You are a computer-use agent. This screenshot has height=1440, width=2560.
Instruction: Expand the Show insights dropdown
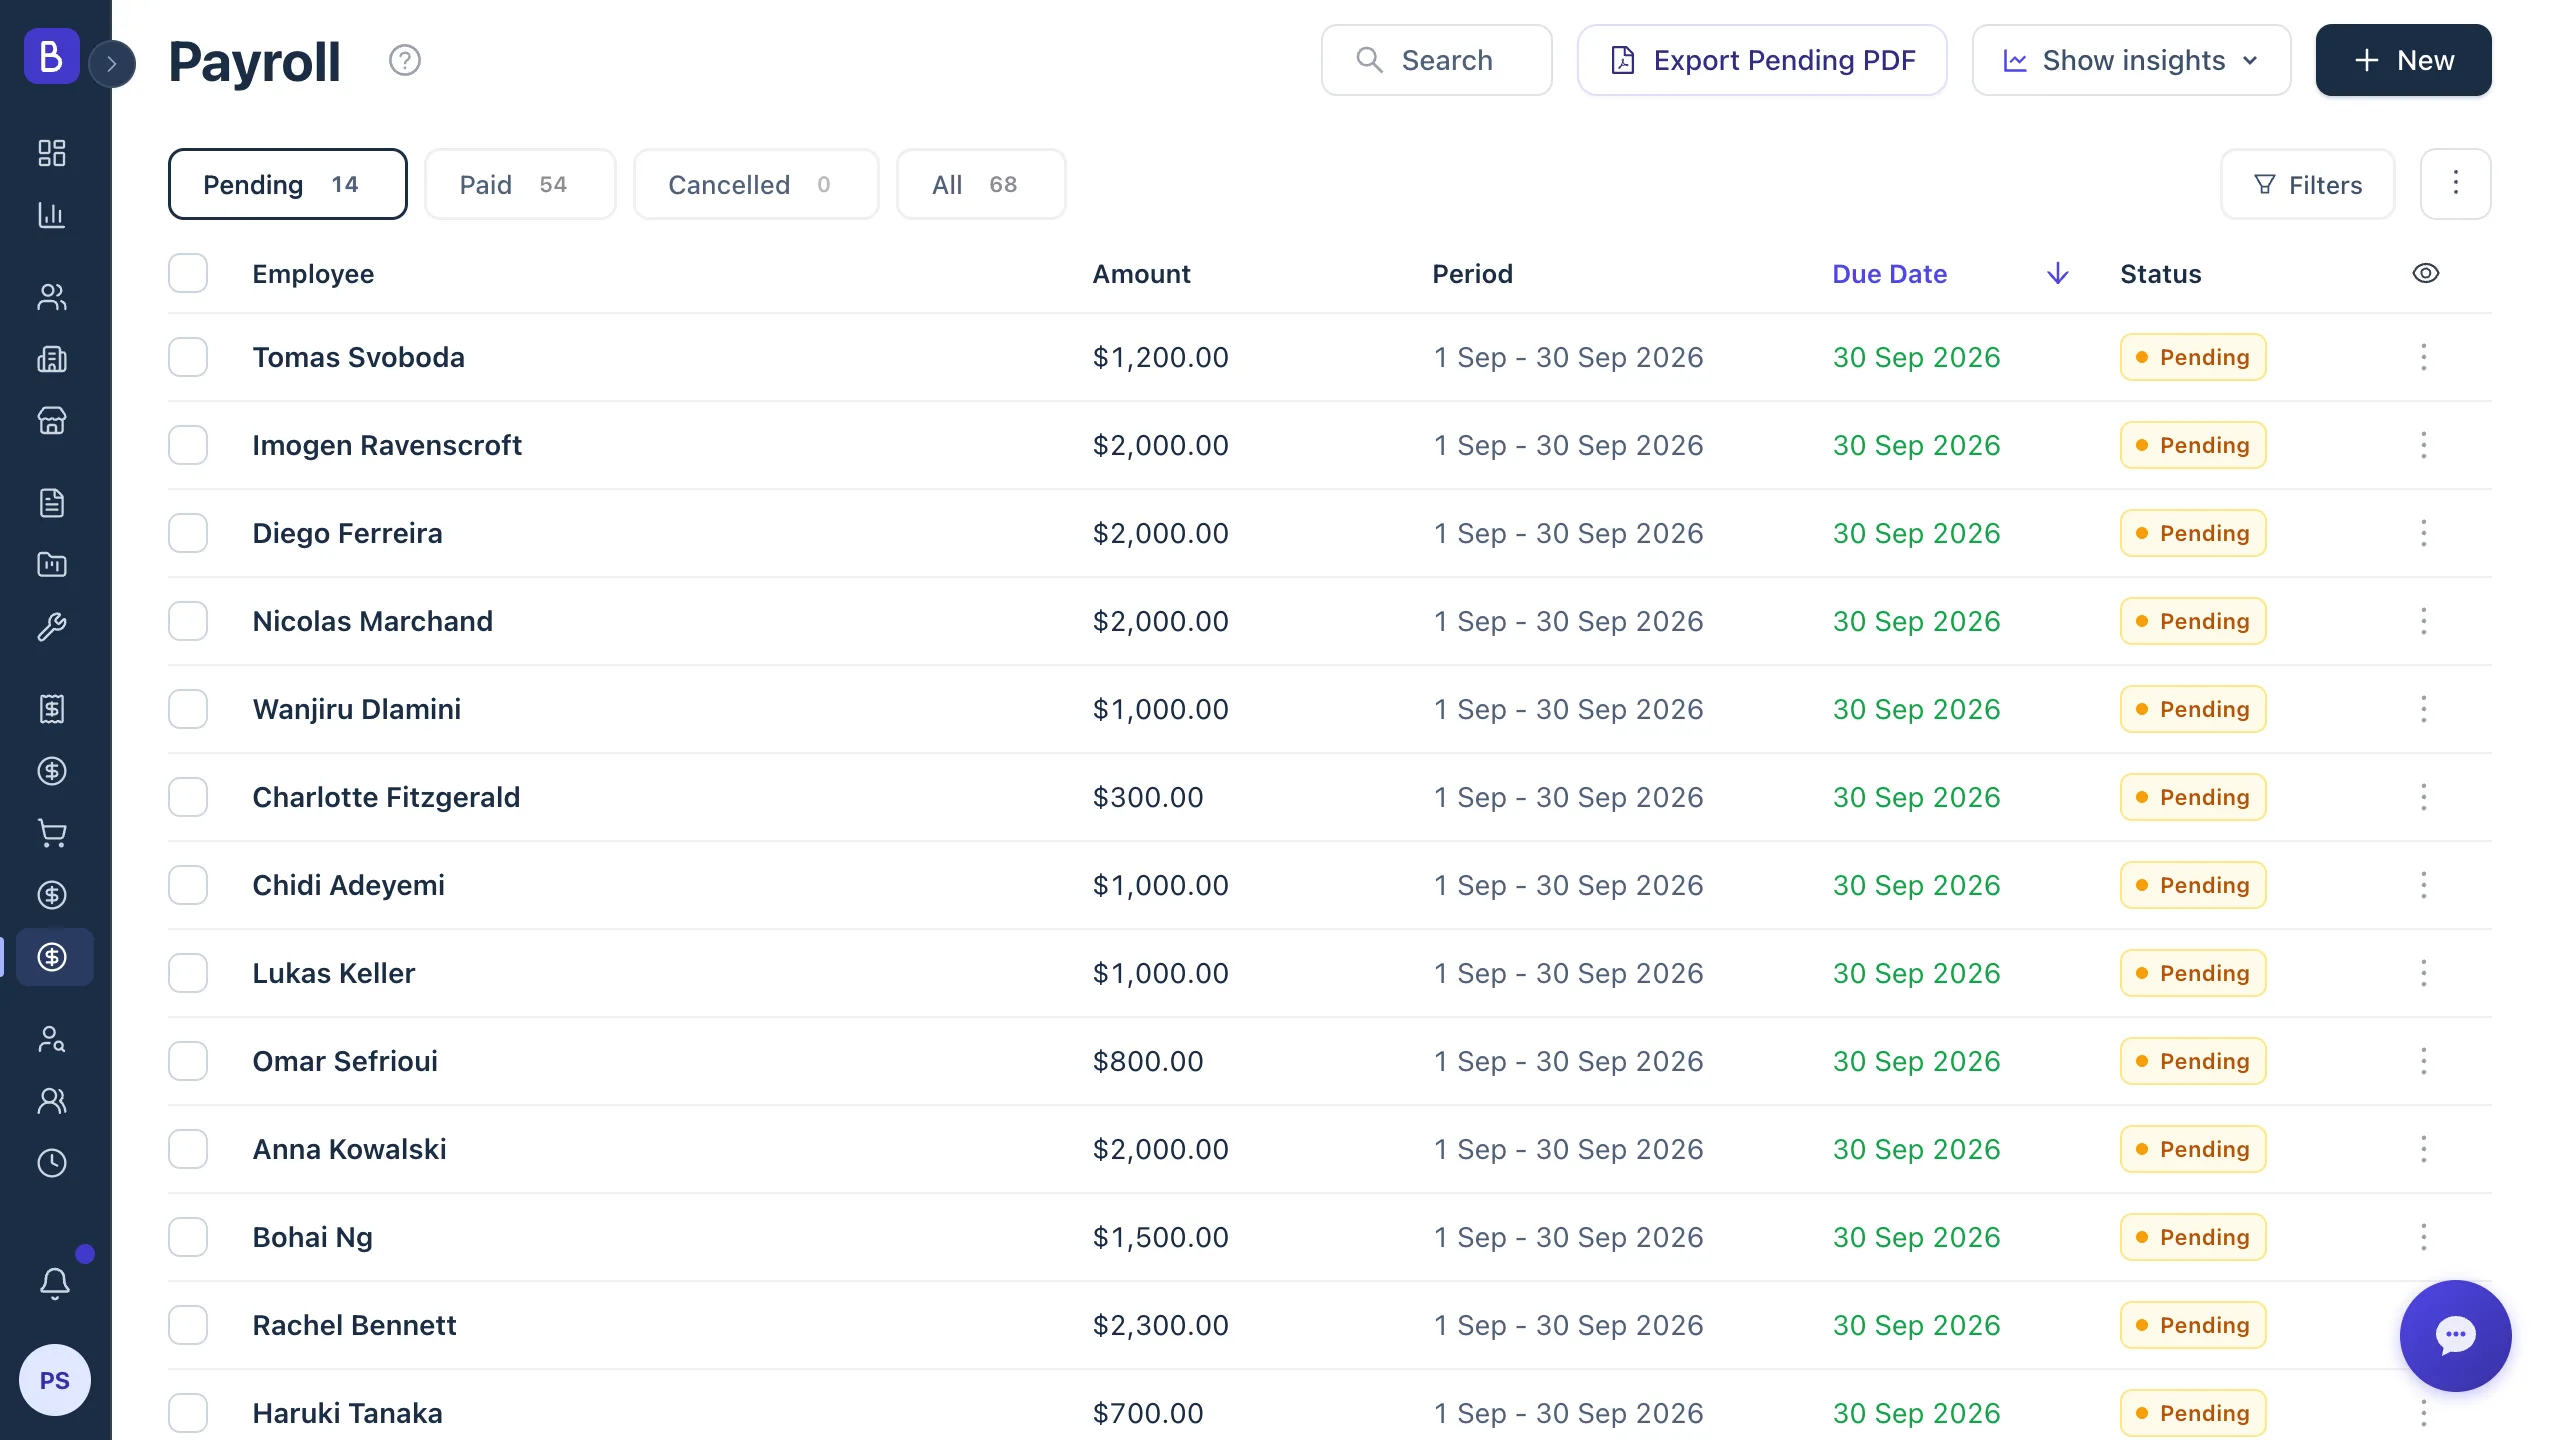coord(2131,60)
